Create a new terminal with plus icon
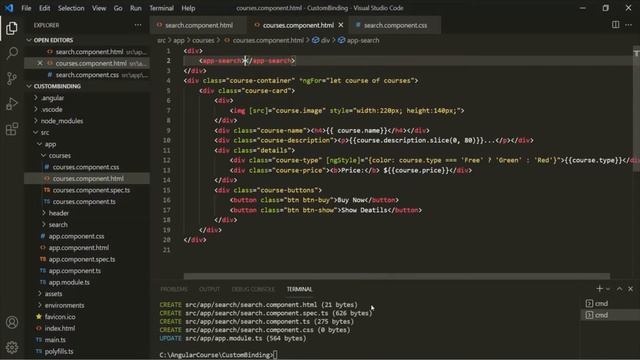The height and width of the screenshot is (360, 640). [x=599, y=289]
